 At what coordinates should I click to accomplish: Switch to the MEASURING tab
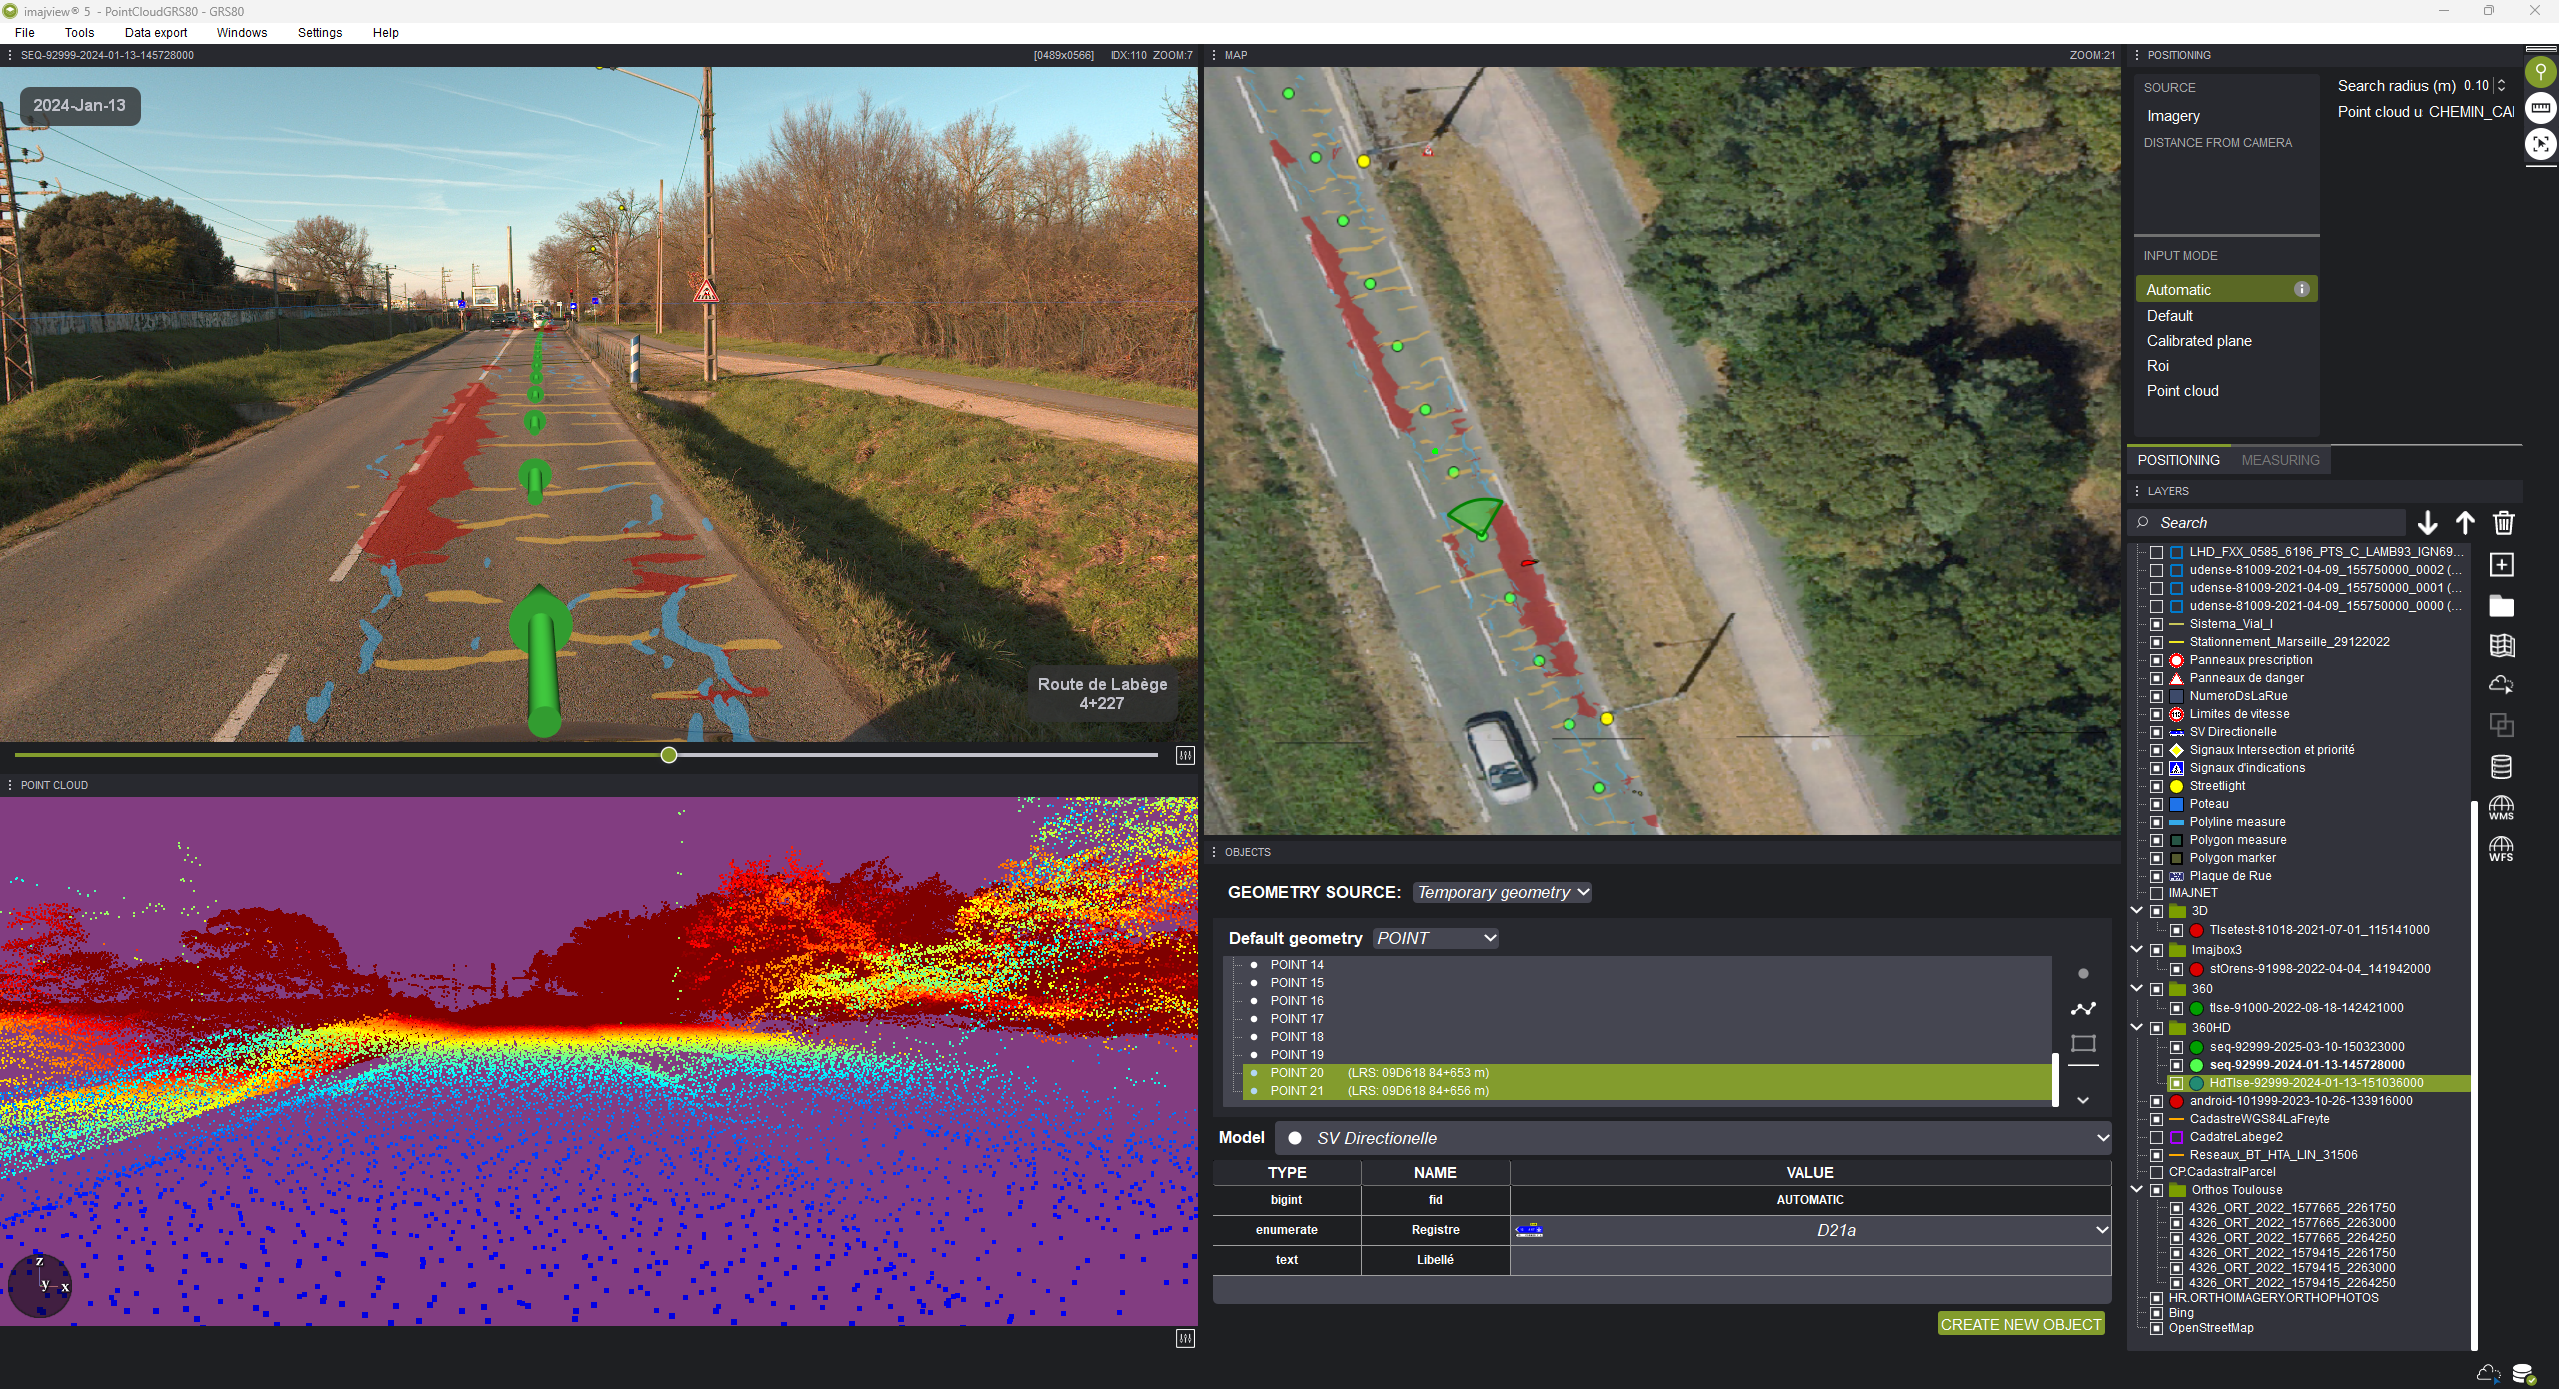2280,460
